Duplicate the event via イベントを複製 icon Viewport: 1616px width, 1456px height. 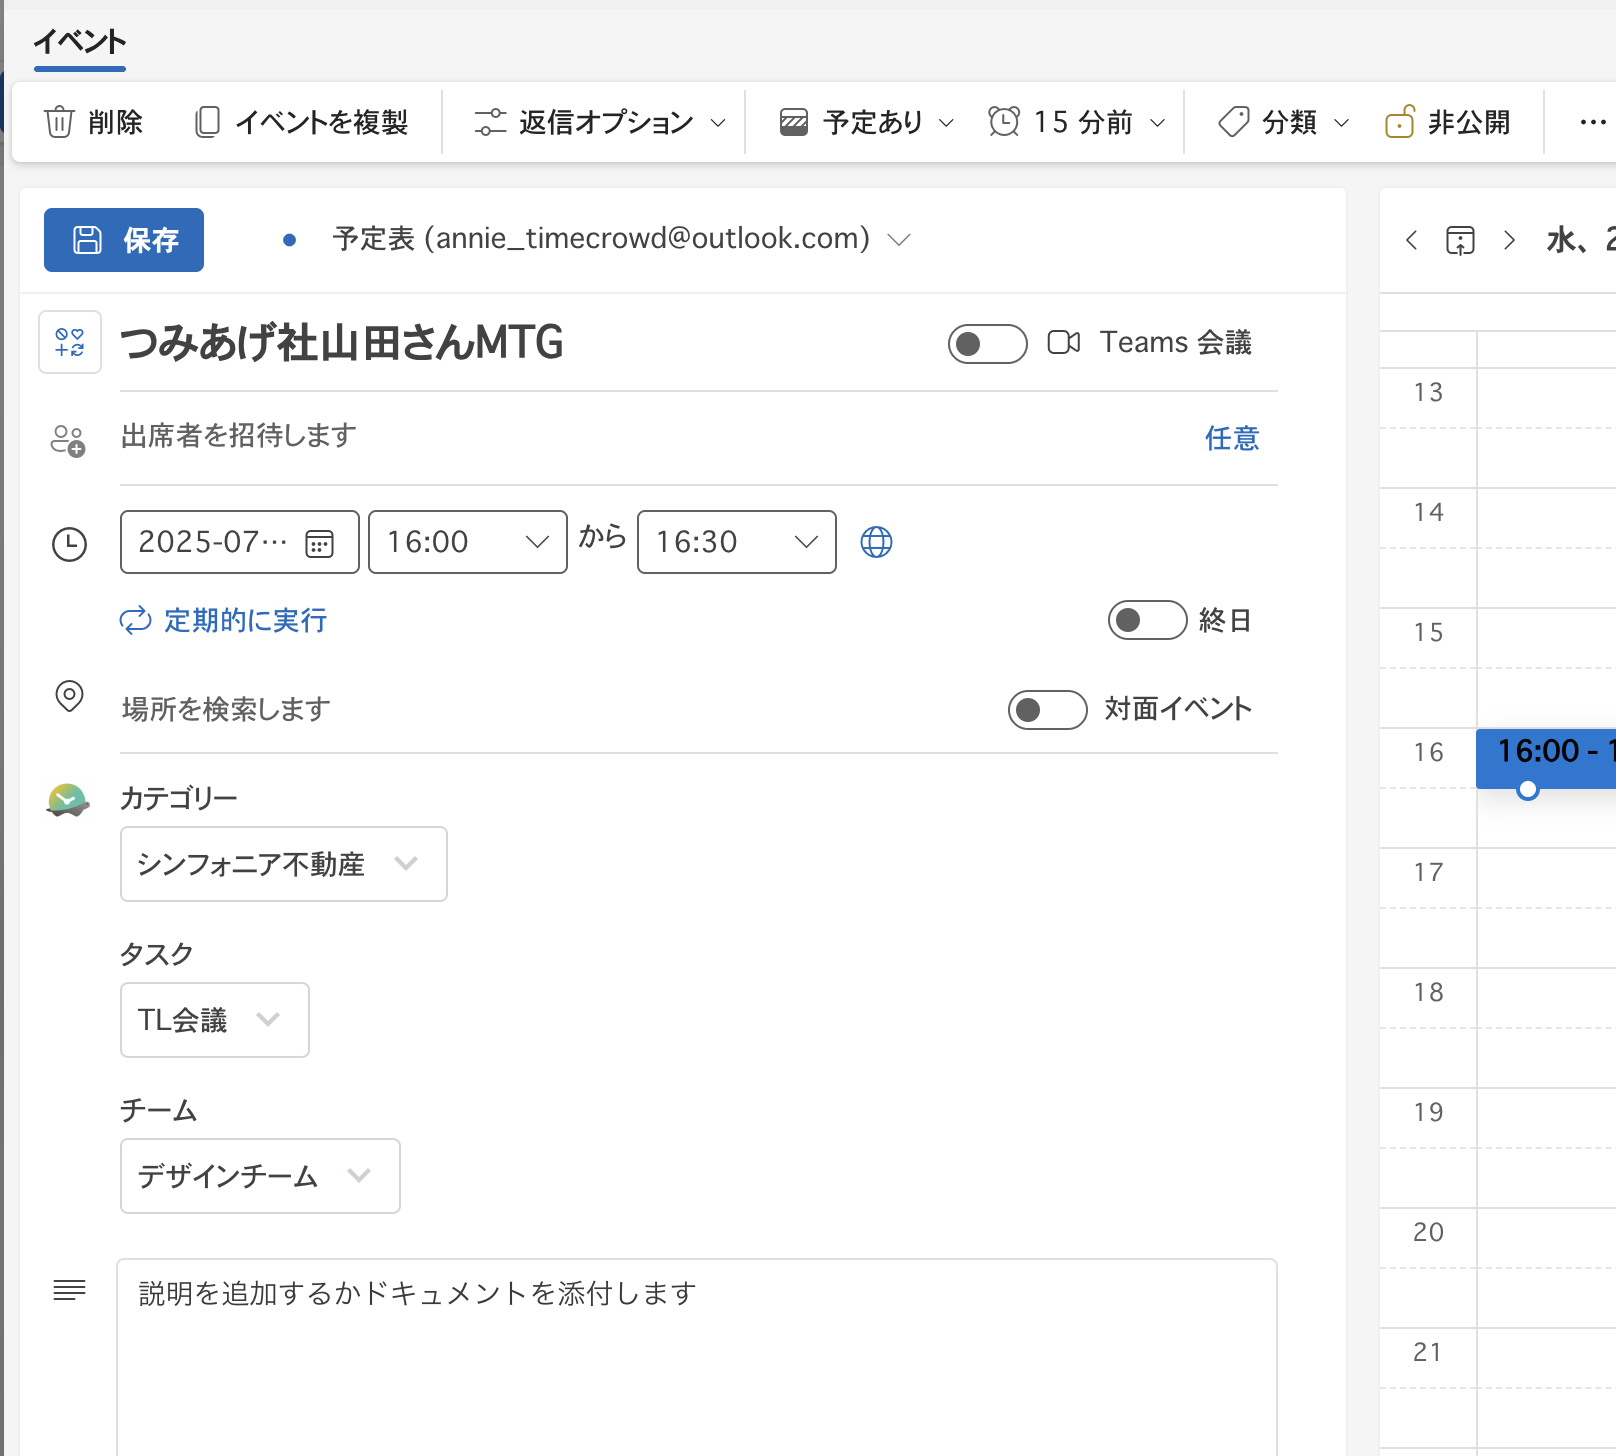point(207,121)
